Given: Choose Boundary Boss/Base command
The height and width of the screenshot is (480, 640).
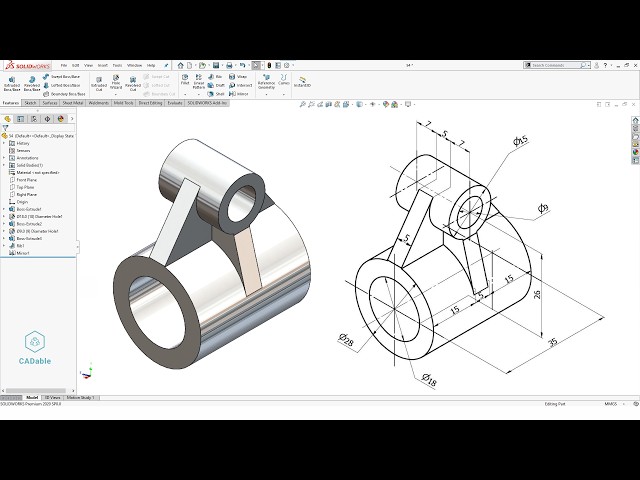Looking at the screenshot, I should 64,94.
